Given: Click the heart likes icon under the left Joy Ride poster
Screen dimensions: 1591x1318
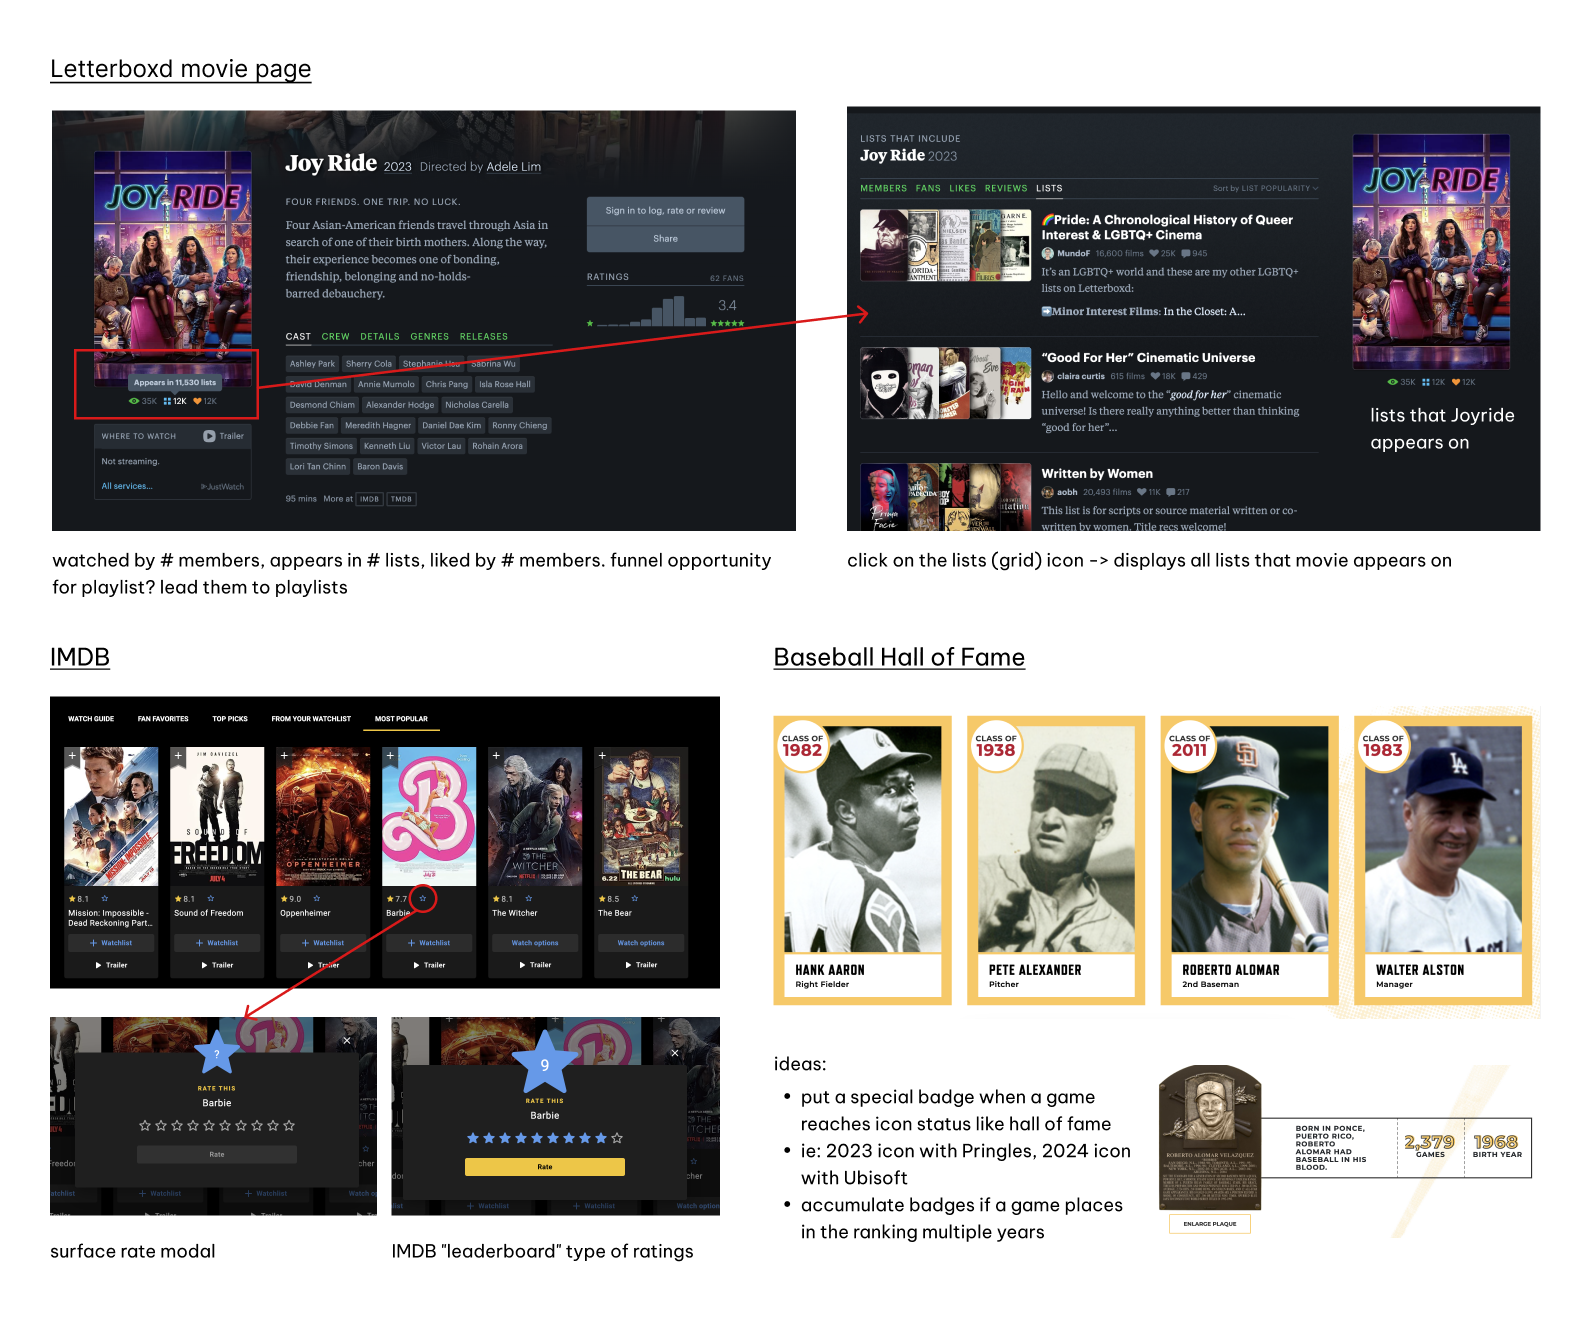Looking at the screenshot, I should pyautogui.click(x=198, y=401).
